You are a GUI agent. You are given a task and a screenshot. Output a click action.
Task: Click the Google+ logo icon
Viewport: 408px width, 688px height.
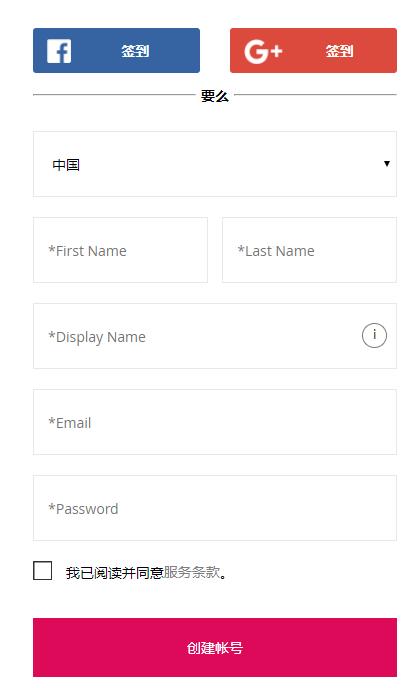[263, 51]
